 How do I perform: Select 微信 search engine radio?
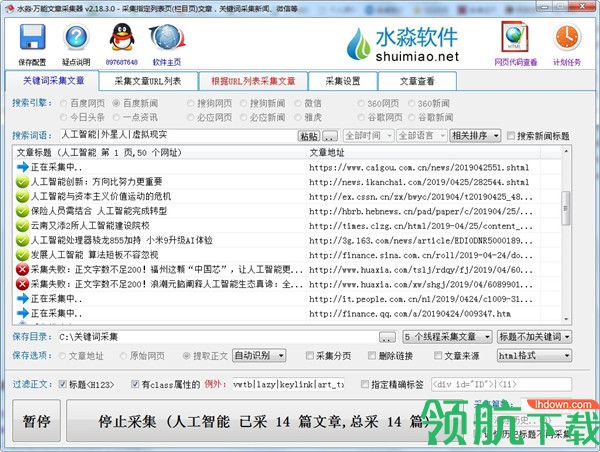point(298,103)
